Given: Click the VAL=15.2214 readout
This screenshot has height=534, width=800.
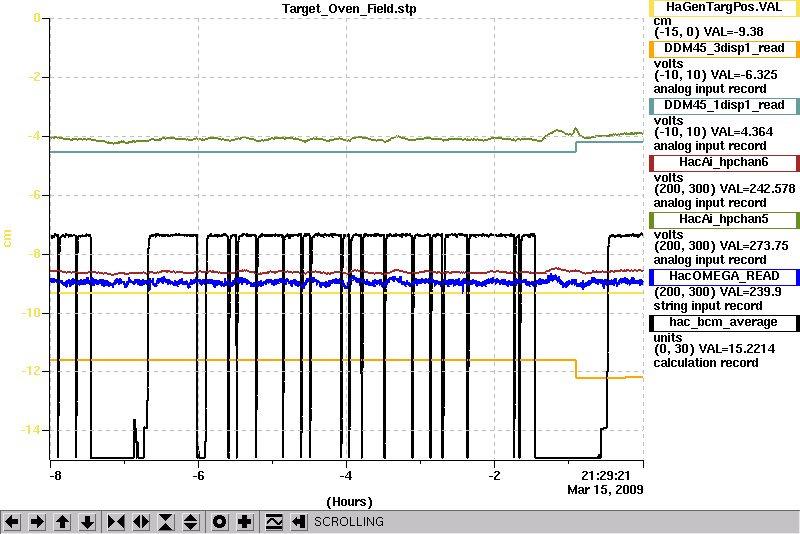Looking at the screenshot, I should pyautogui.click(x=737, y=349).
